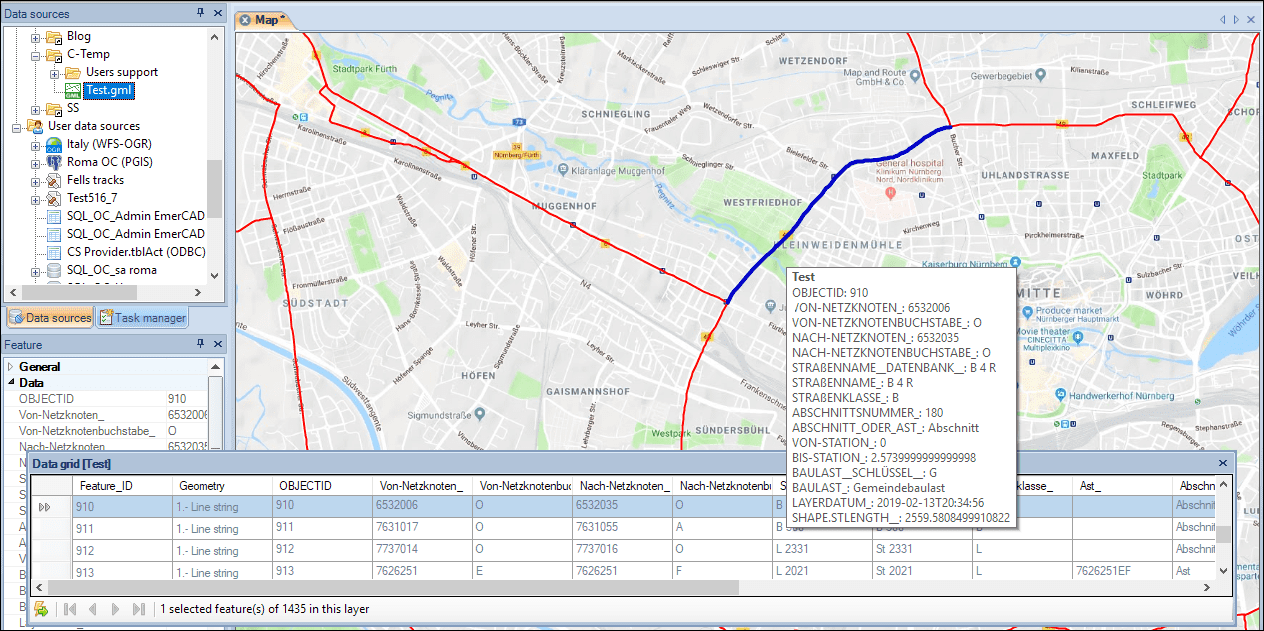The width and height of the screenshot is (1264, 631).
Task: Go to first record in data grid
Action: click(x=70, y=608)
